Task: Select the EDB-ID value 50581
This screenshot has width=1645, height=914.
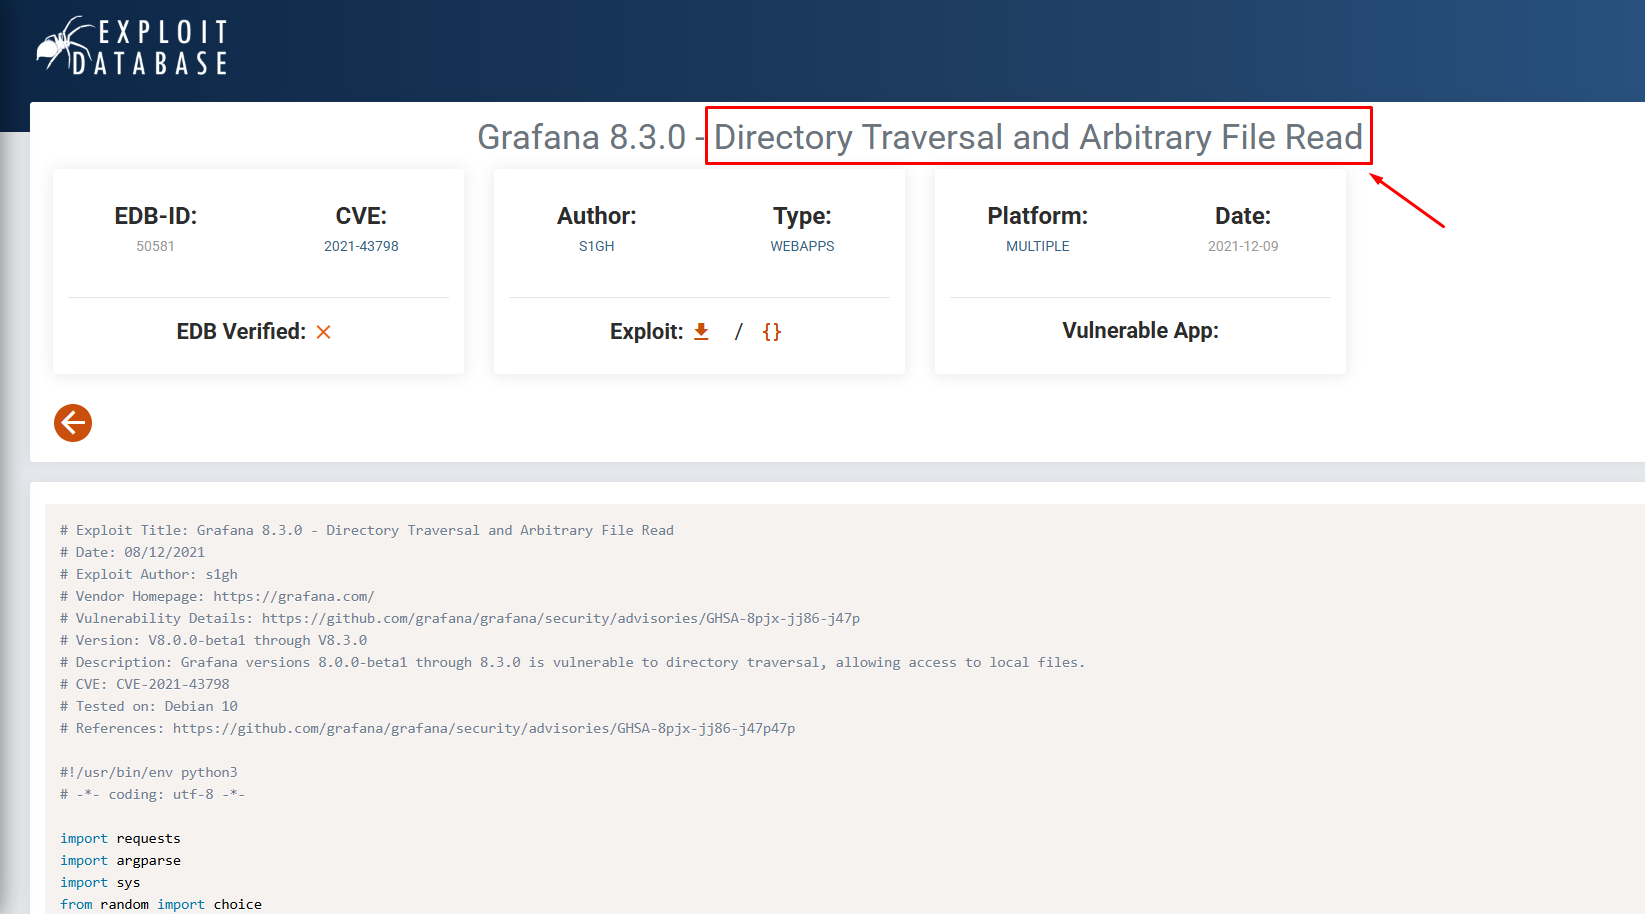Action: click(155, 246)
